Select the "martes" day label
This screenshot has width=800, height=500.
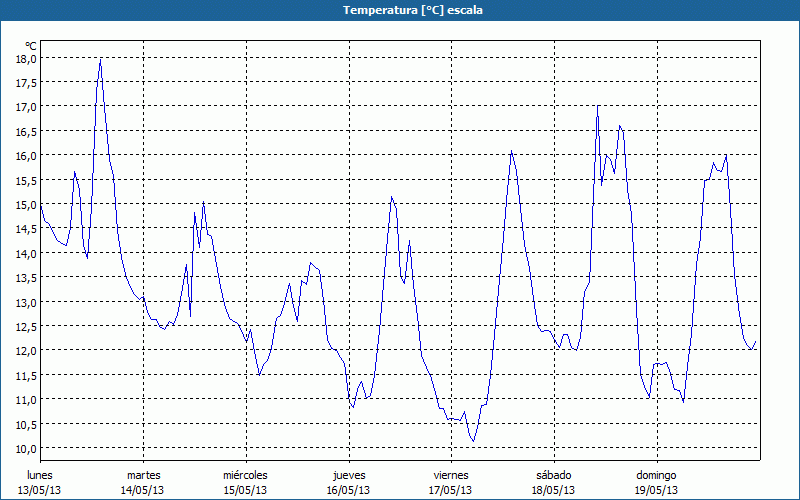tap(143, 475)
